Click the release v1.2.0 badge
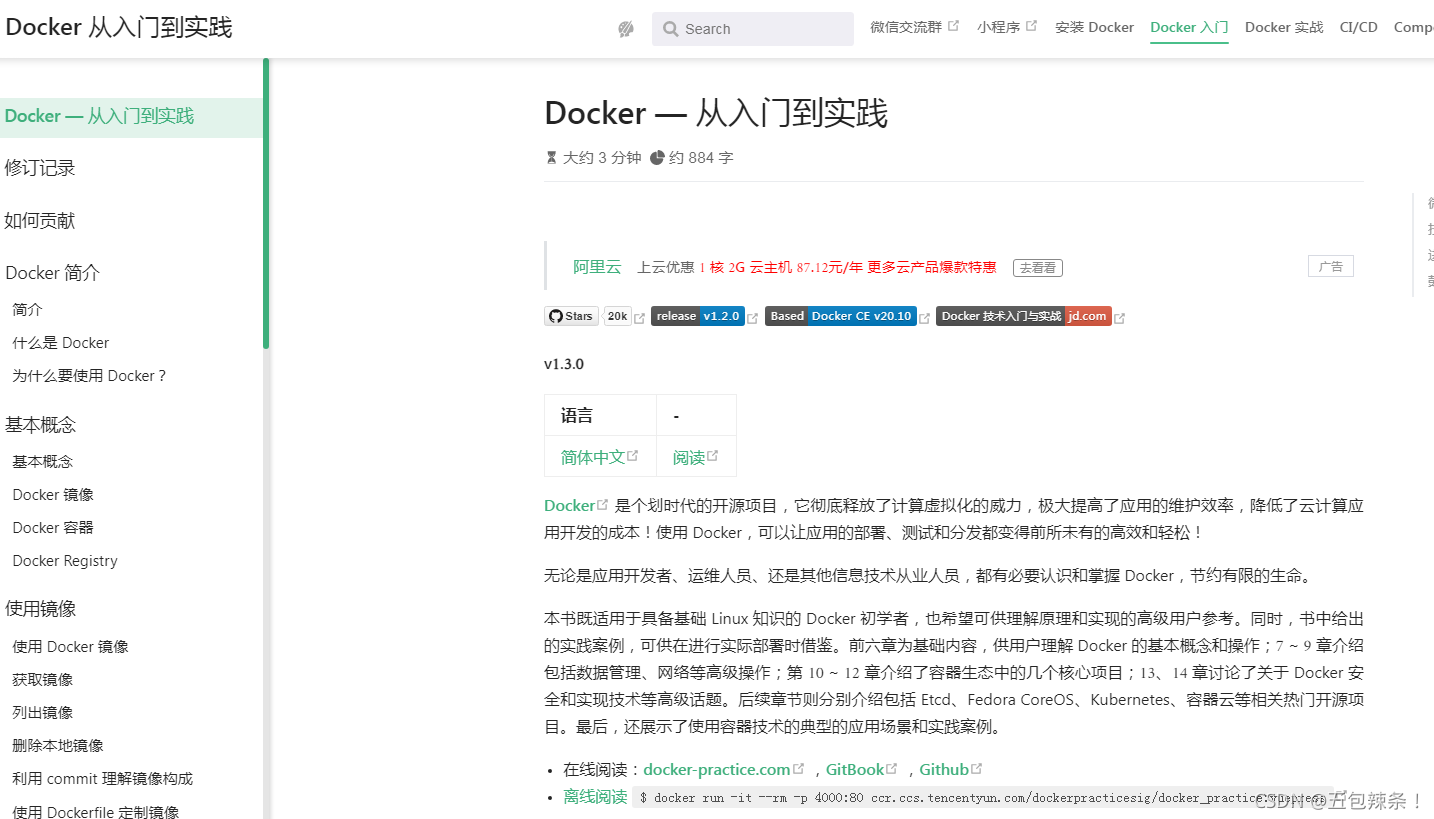Viewport: 1434px width, 819px height. point(698,316)
